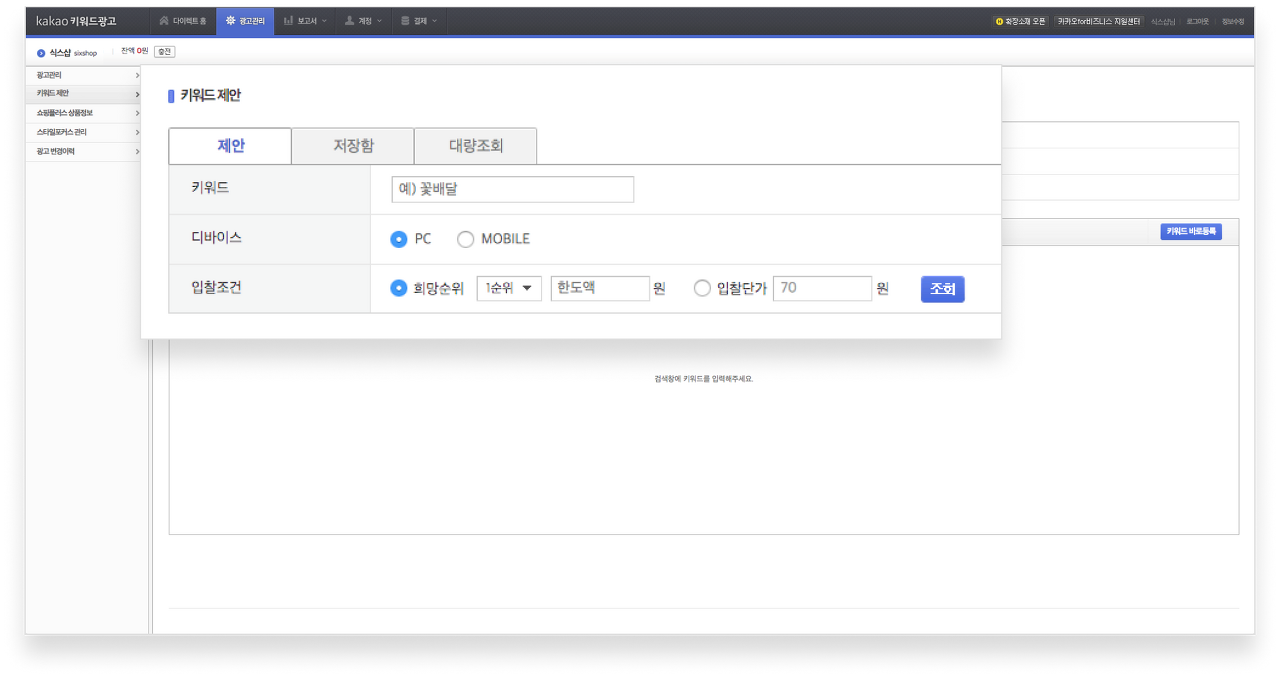
Task: Click the 한도액 limit amount field
Action: tap(600, 288)
